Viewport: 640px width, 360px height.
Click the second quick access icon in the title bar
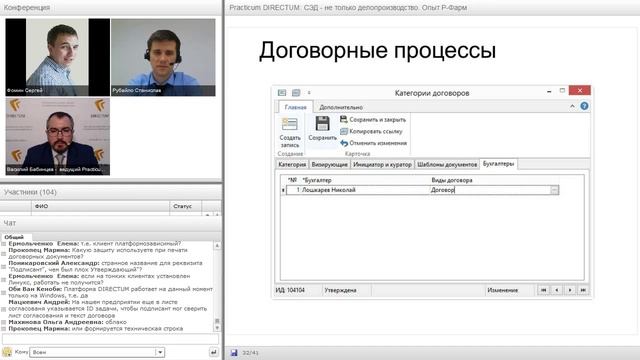296,93
